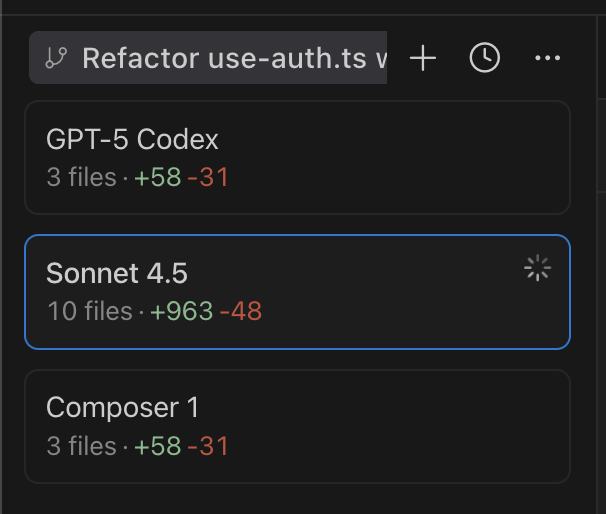Click the loading spinner on Sonnet 4.5
The width and height of the screenshot is (606, 514).
(537, 268)
